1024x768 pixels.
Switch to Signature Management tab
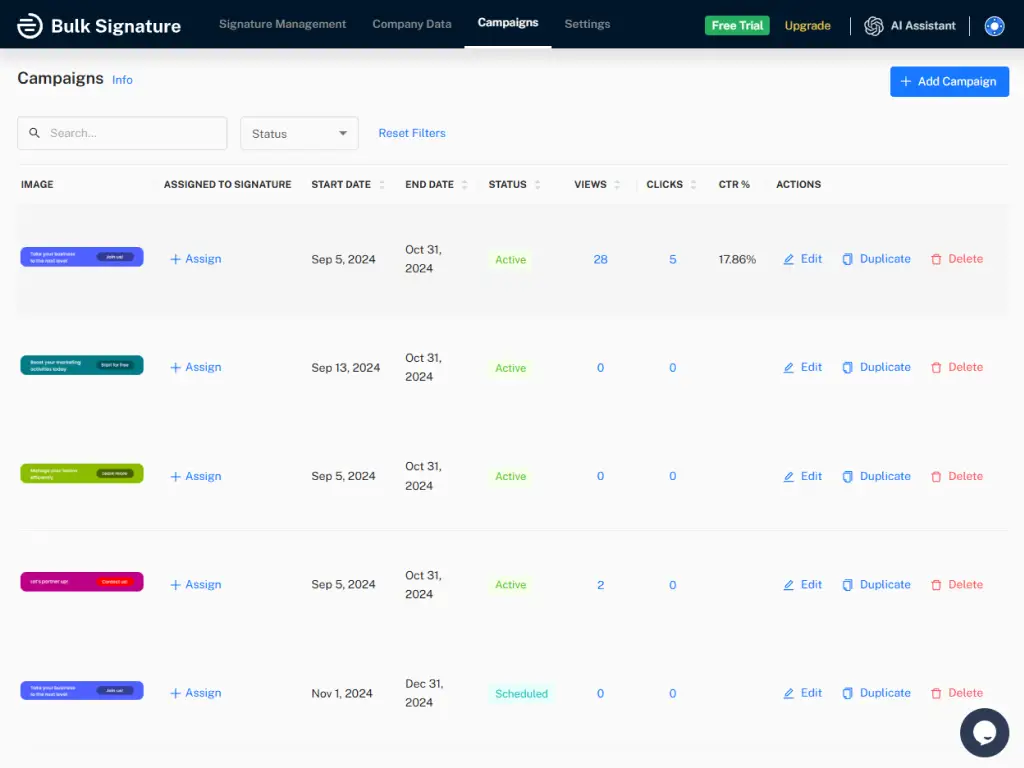pos(282,24)
